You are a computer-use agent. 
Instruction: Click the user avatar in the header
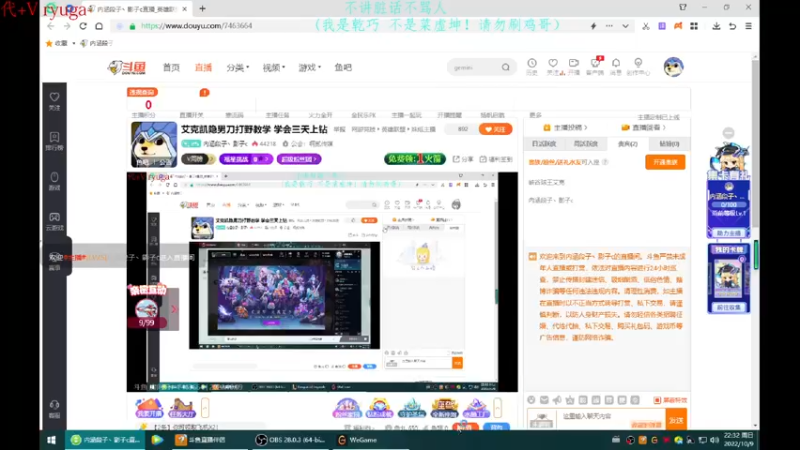click(x=673, y=67)
